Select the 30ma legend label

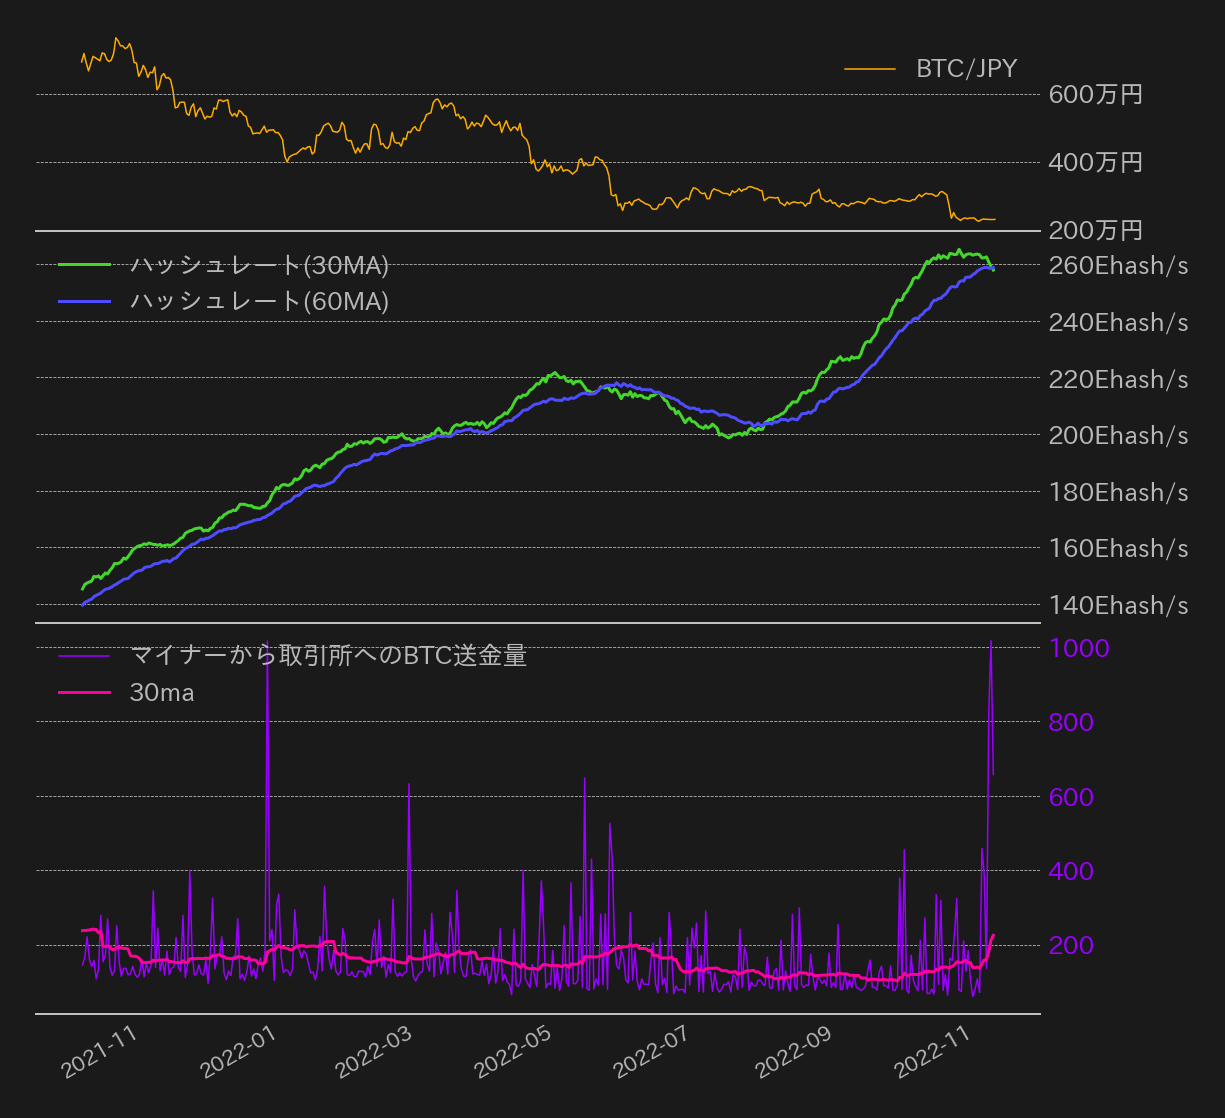pos(162,692)
